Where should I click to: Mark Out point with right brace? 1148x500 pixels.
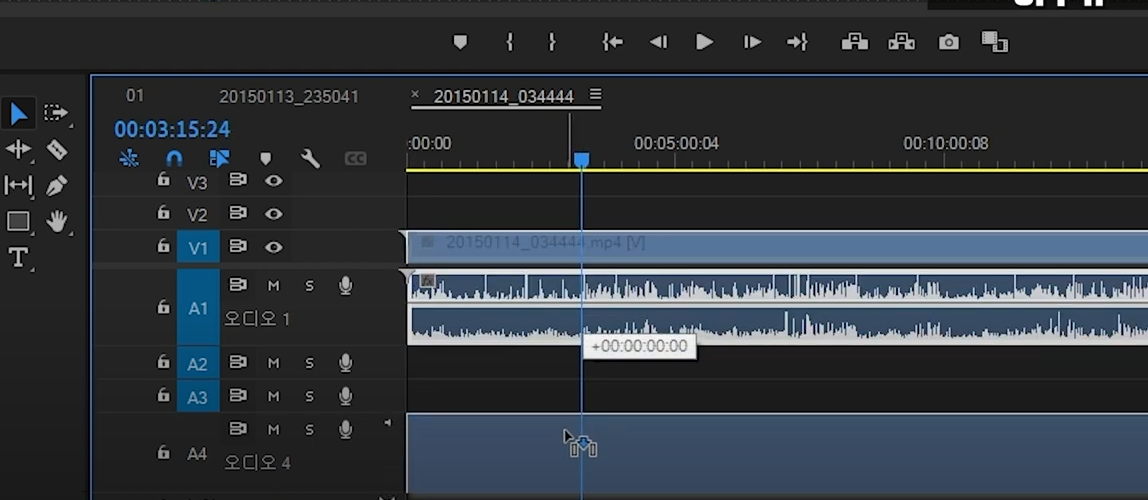coord(552,42)
